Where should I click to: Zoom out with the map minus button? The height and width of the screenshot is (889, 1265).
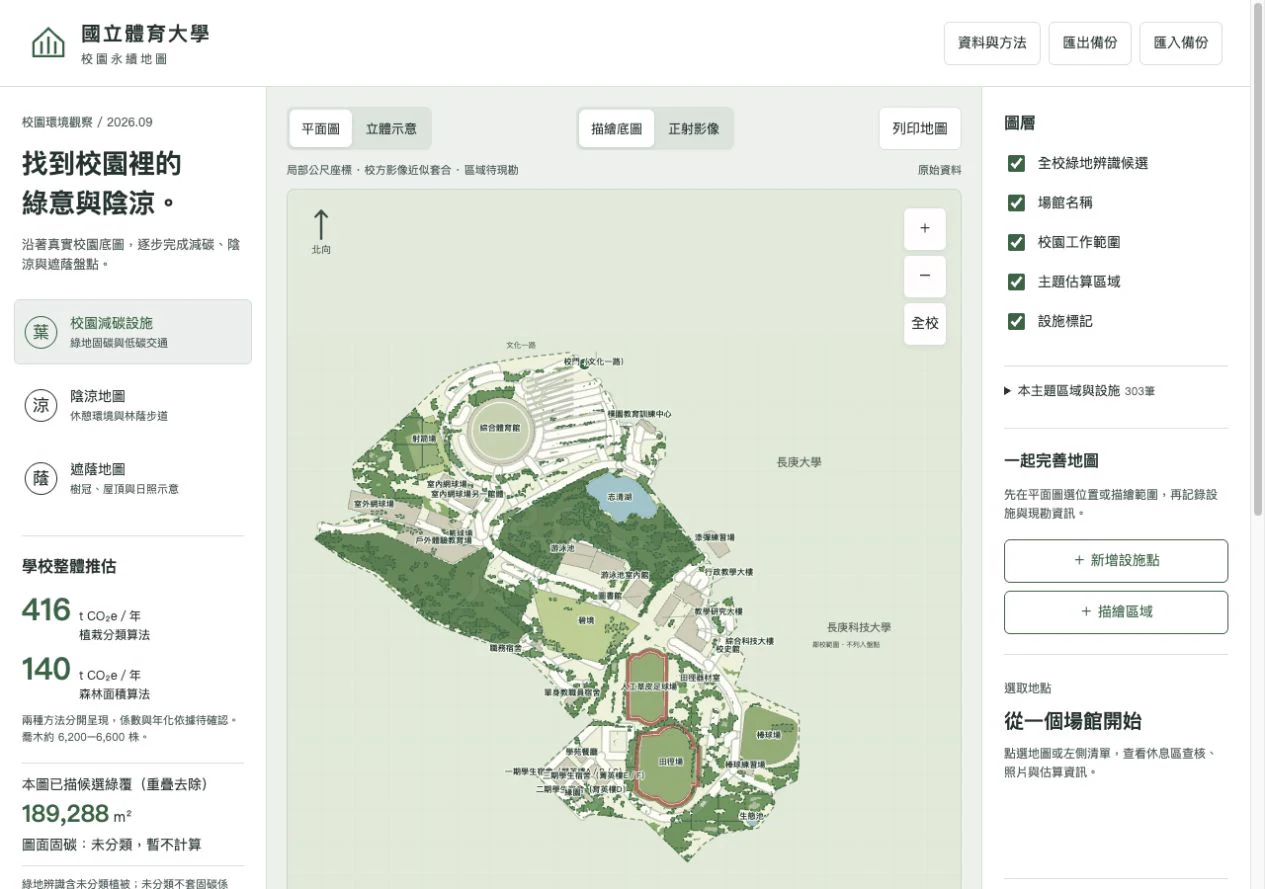(925, 276)
